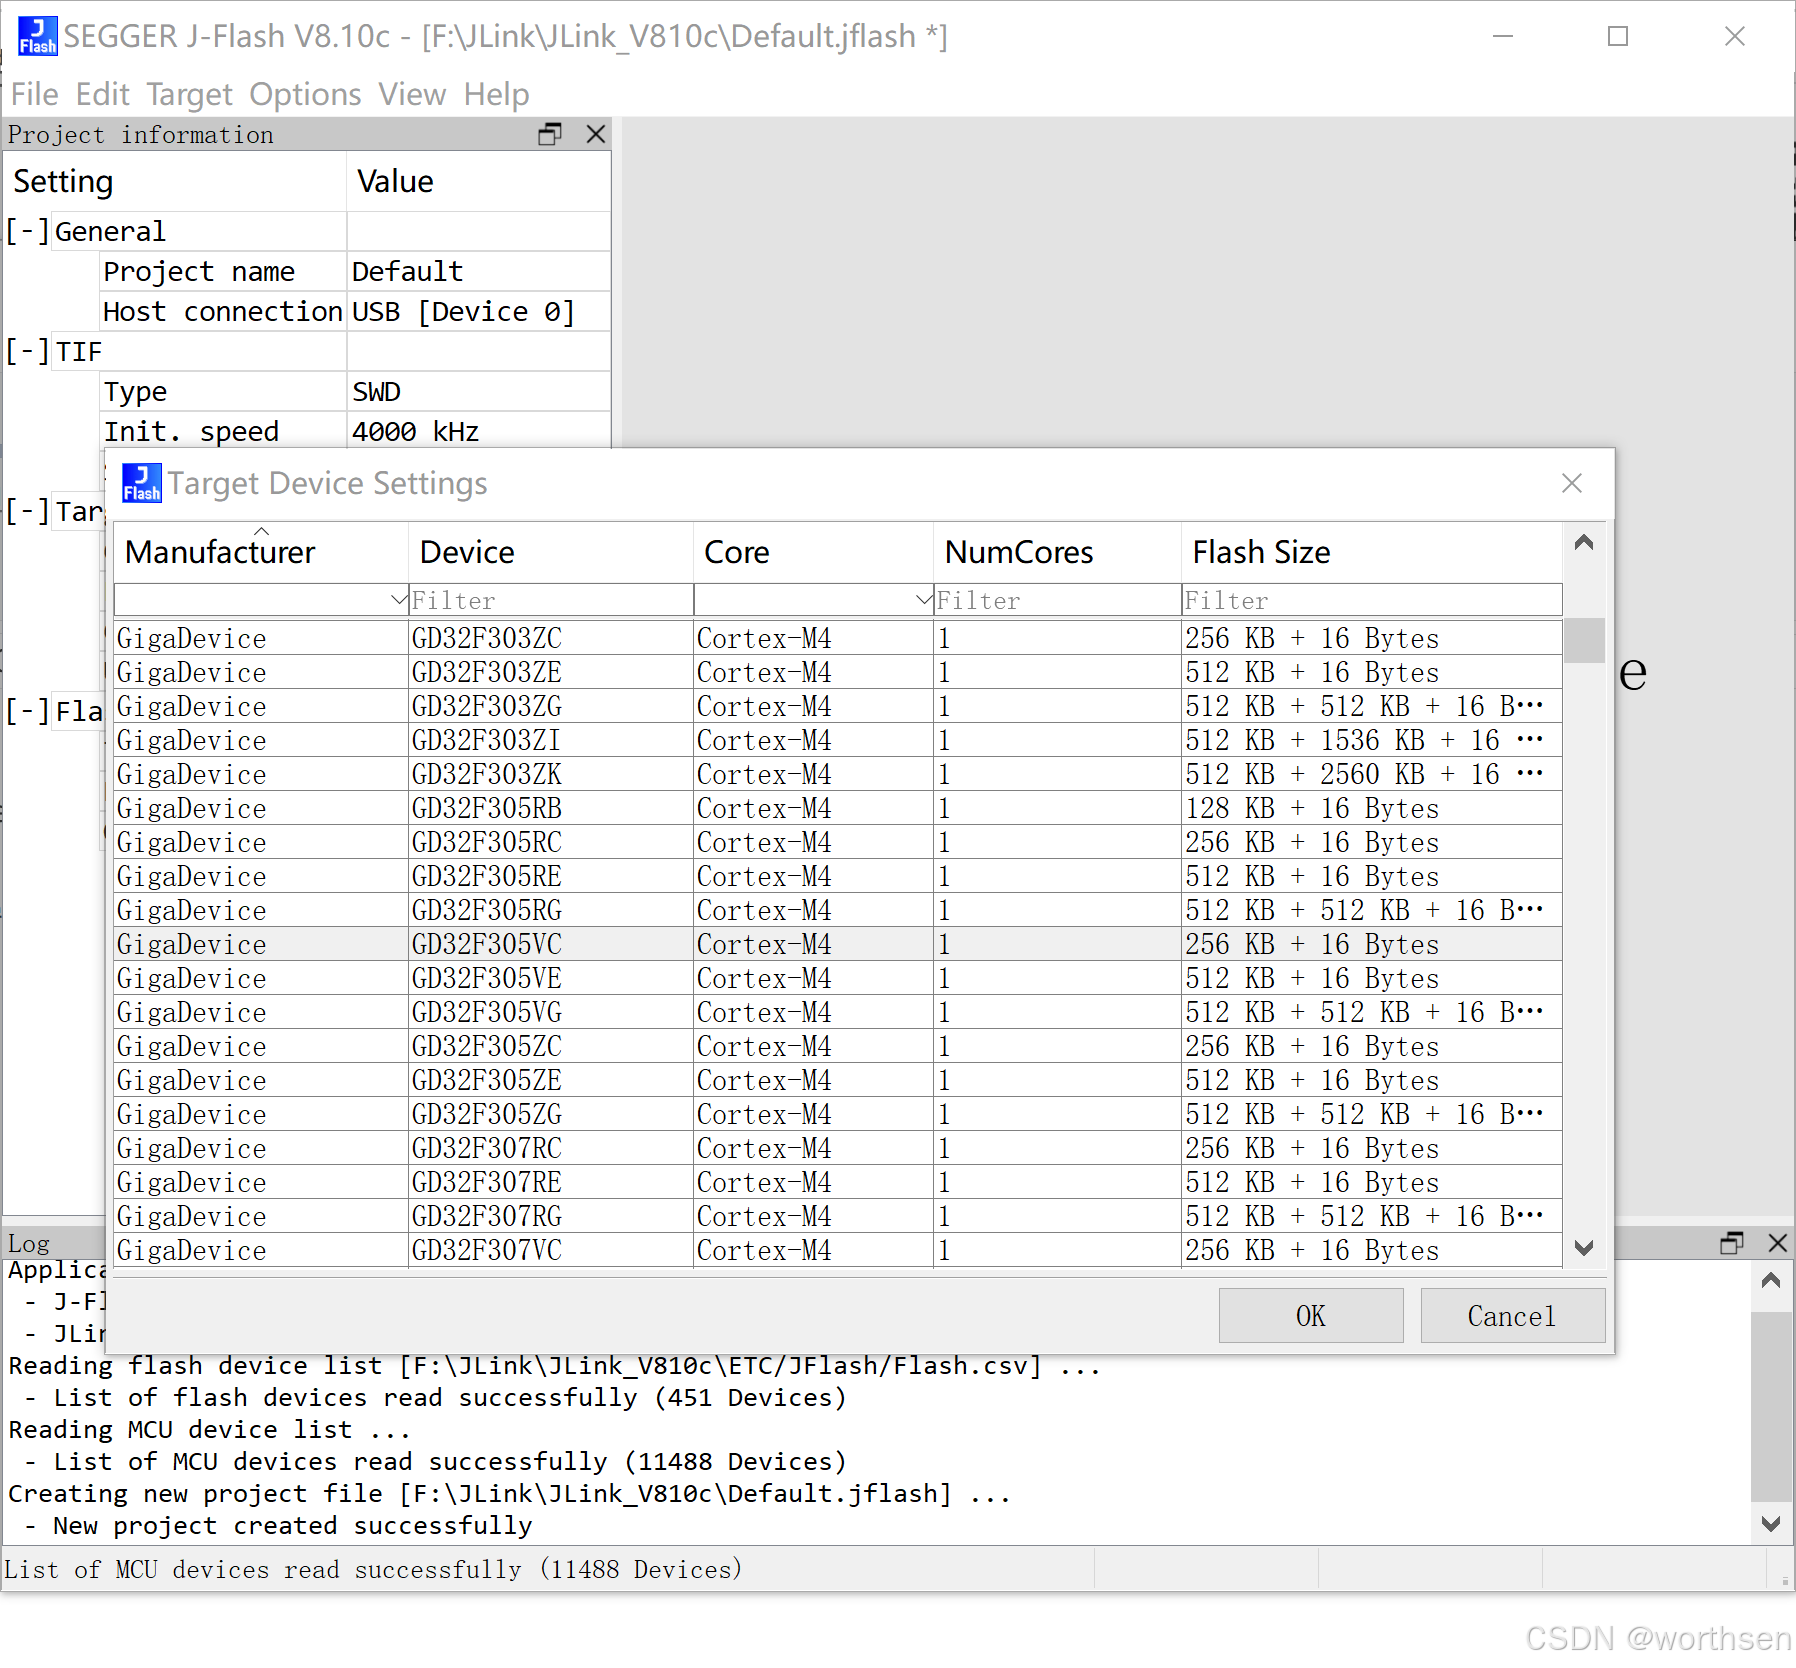Select device GD32F305RG
The height and width of the screenshot is (1668, 1796).
[x=838, y=910]
